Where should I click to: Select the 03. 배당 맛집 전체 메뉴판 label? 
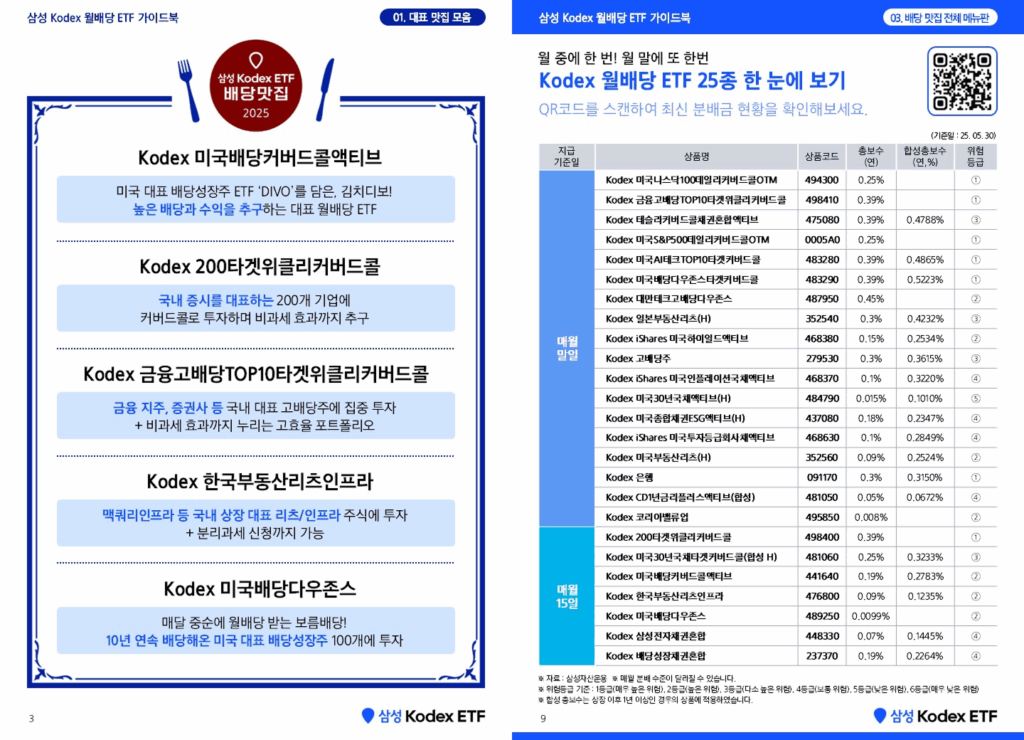click(x=940, y=18)
